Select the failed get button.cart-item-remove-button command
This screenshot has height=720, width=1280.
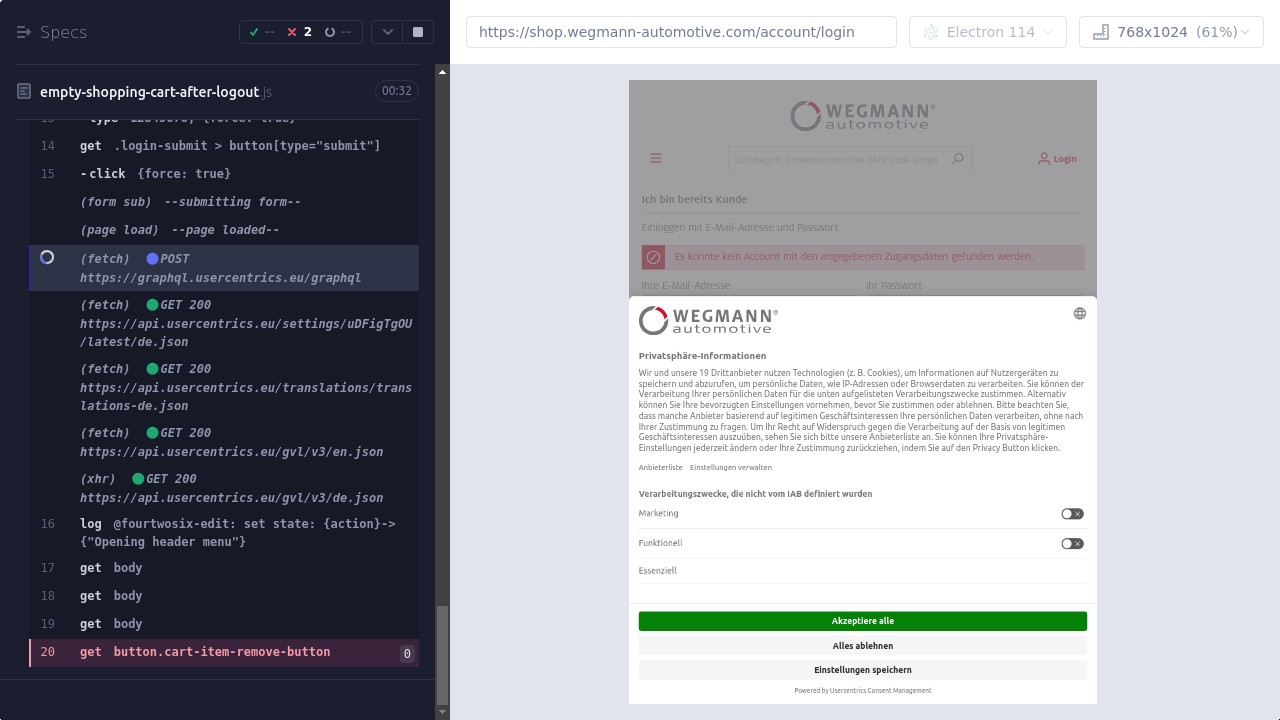pyautogui.click(x=224, y=652)
